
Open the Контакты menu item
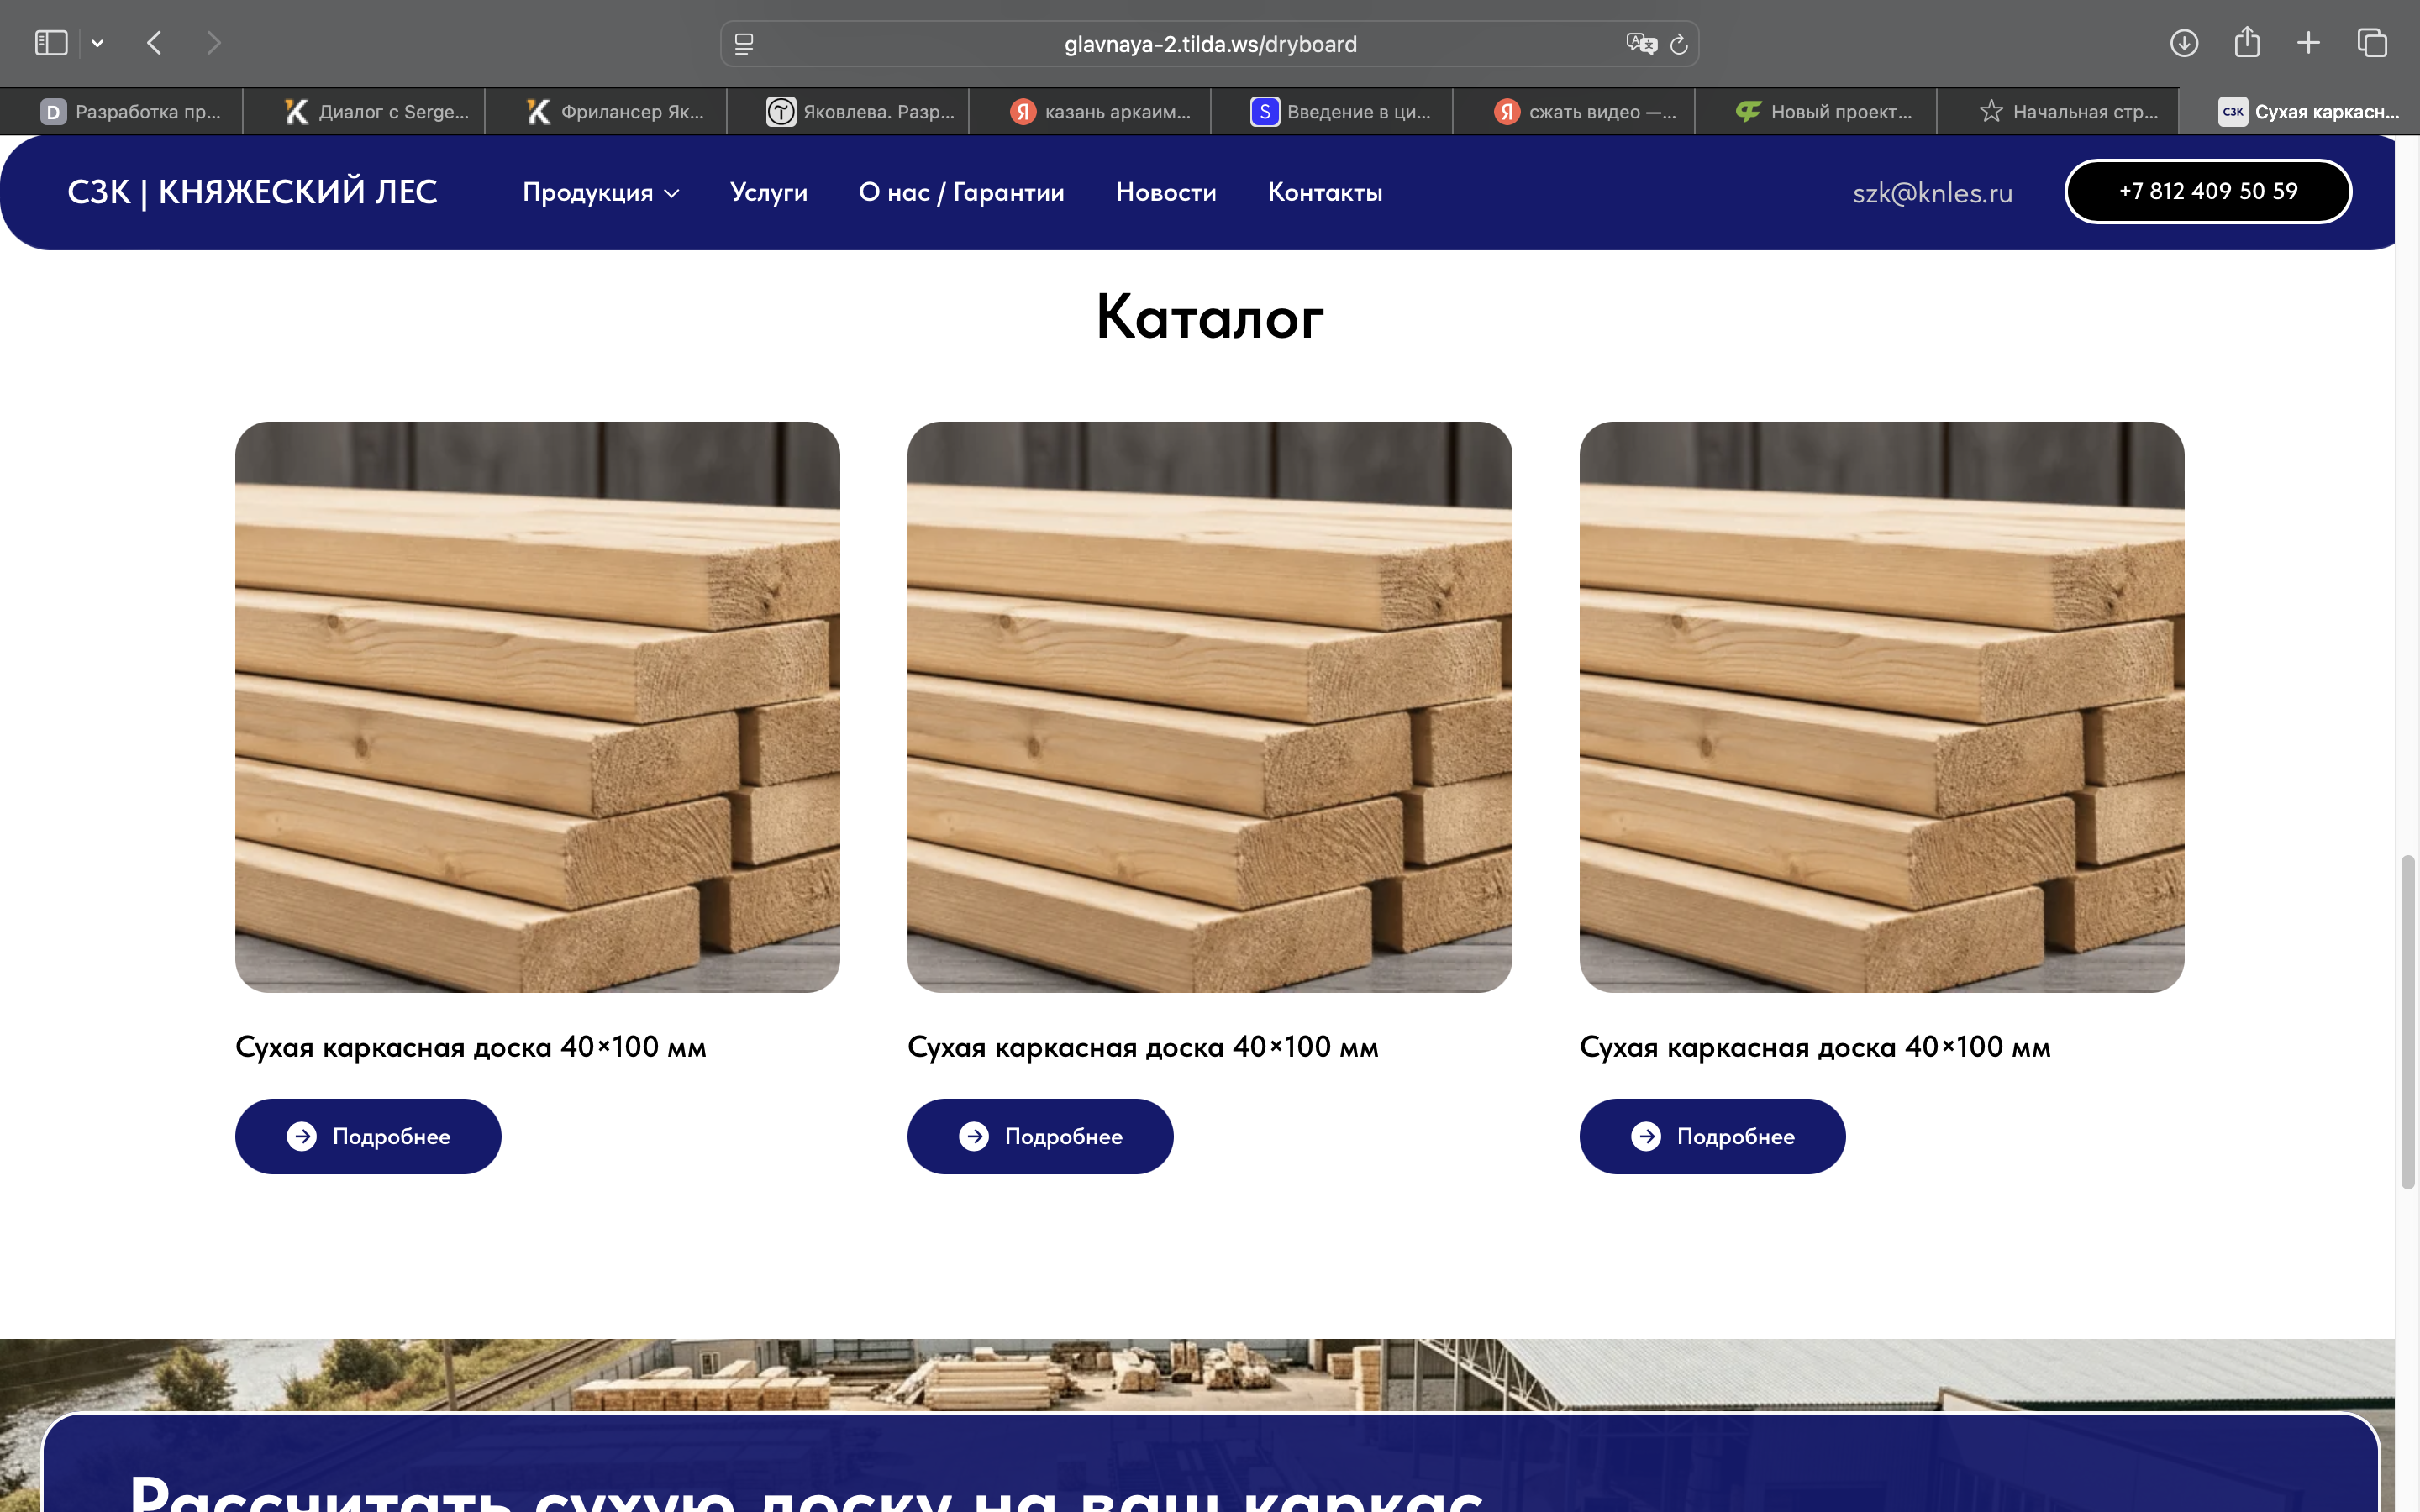coord(1325,192)
